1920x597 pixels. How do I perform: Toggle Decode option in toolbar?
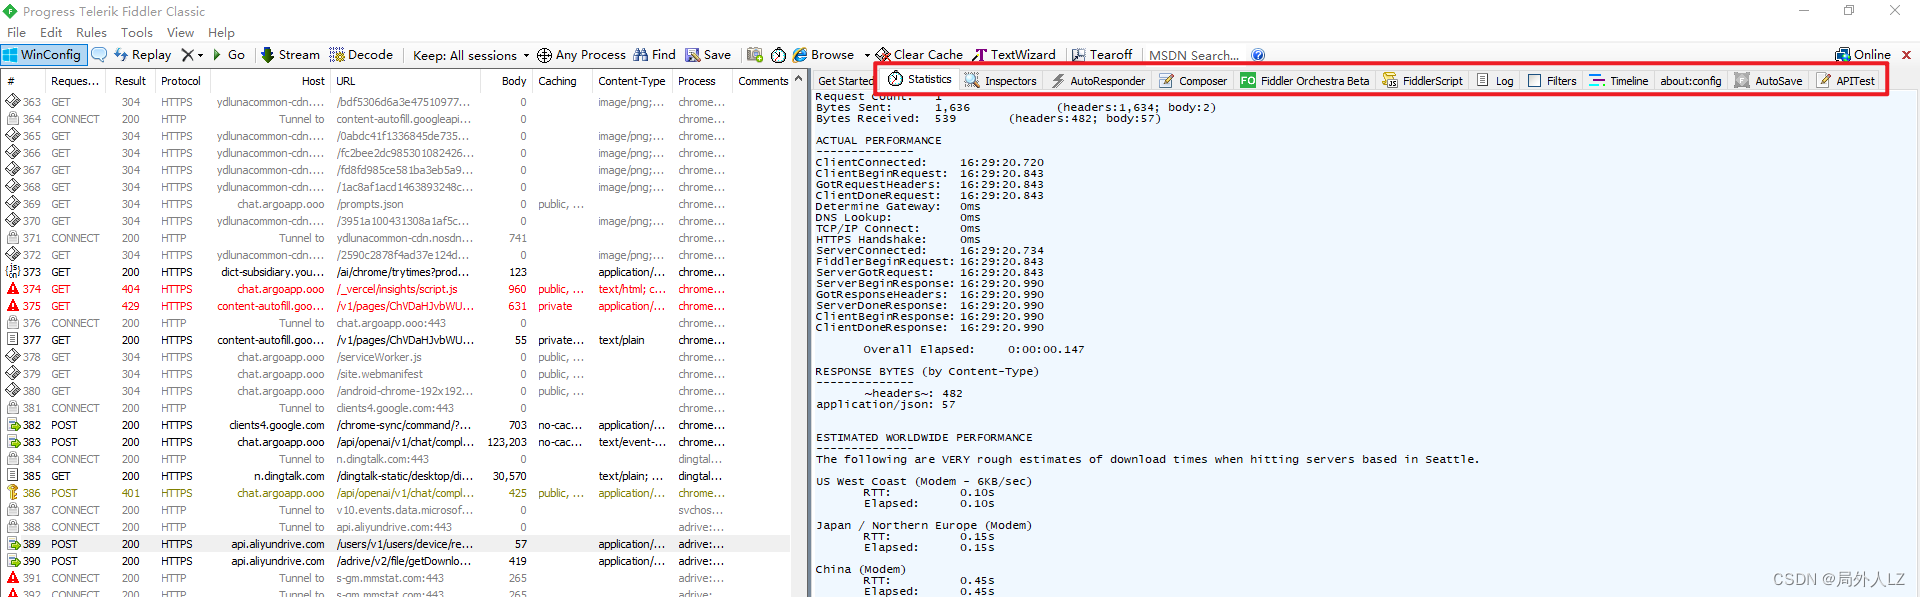361,55
